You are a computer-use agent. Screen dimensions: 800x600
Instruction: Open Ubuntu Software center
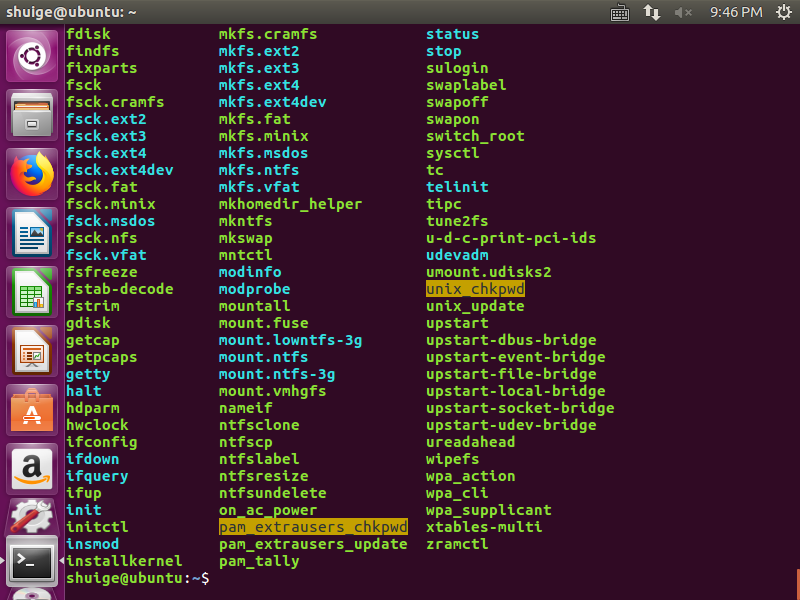pos(32,411)
